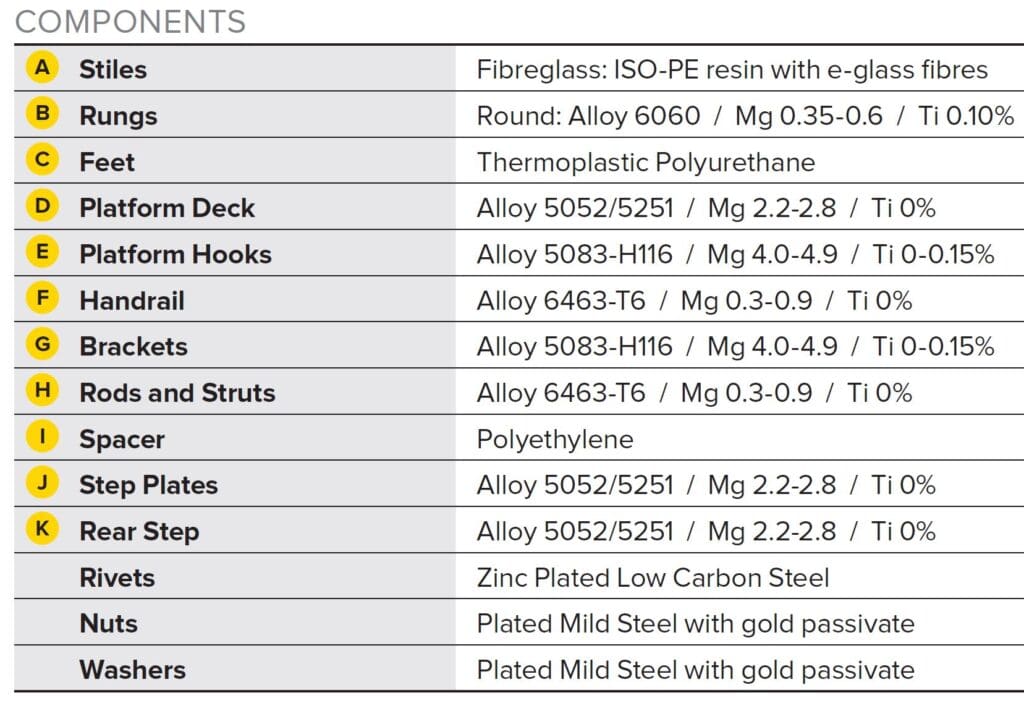Viewport: 1024px width, 703px height.
Task: Select the yellow E badge for Platform Hooks
Action: (42, 252)
